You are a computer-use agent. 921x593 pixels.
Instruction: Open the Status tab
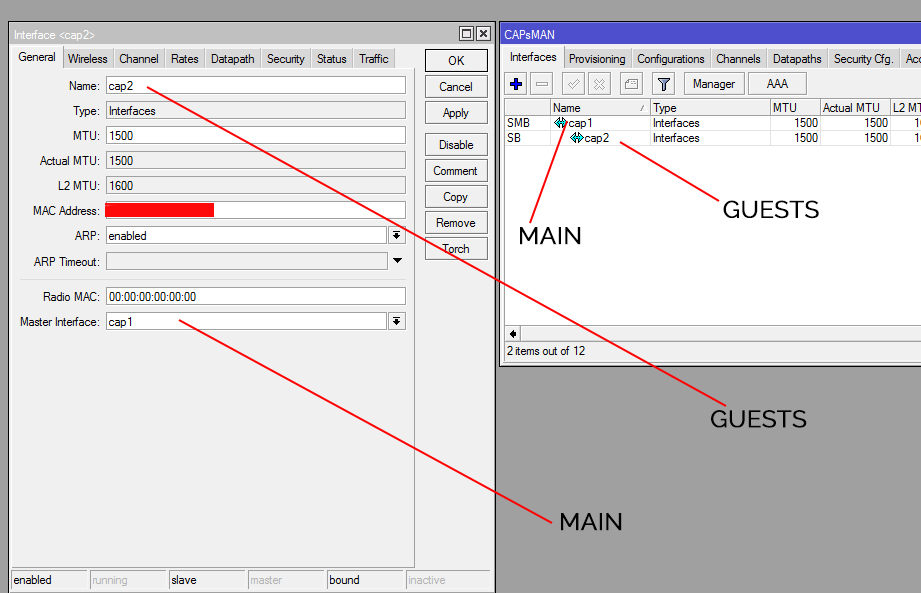(331, 59)
